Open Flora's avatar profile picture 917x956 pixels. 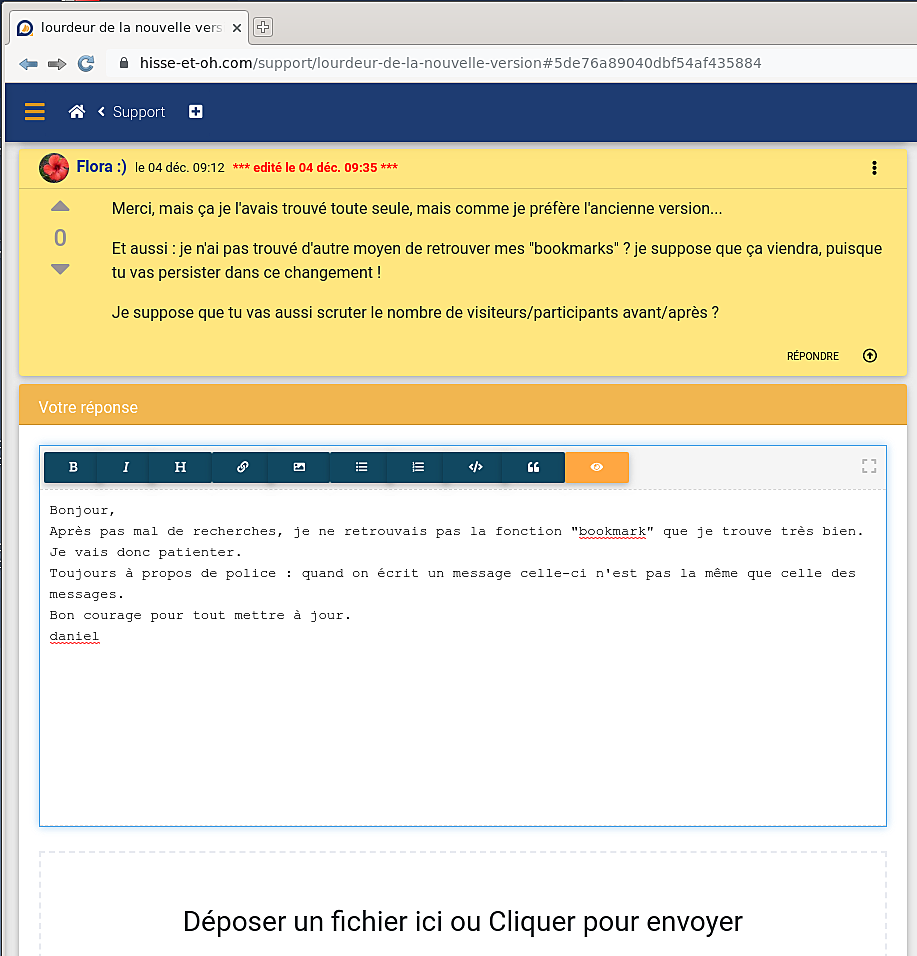[x=54, y=168]
